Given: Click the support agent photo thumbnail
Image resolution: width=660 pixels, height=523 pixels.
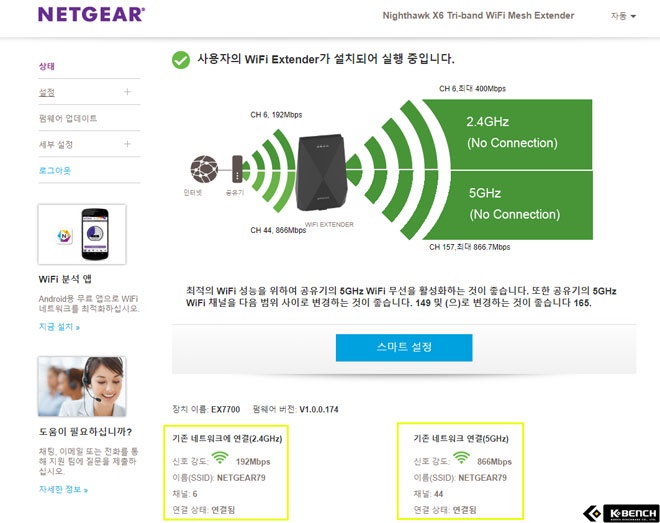Looking at the screenshot, I should point(82,386).
